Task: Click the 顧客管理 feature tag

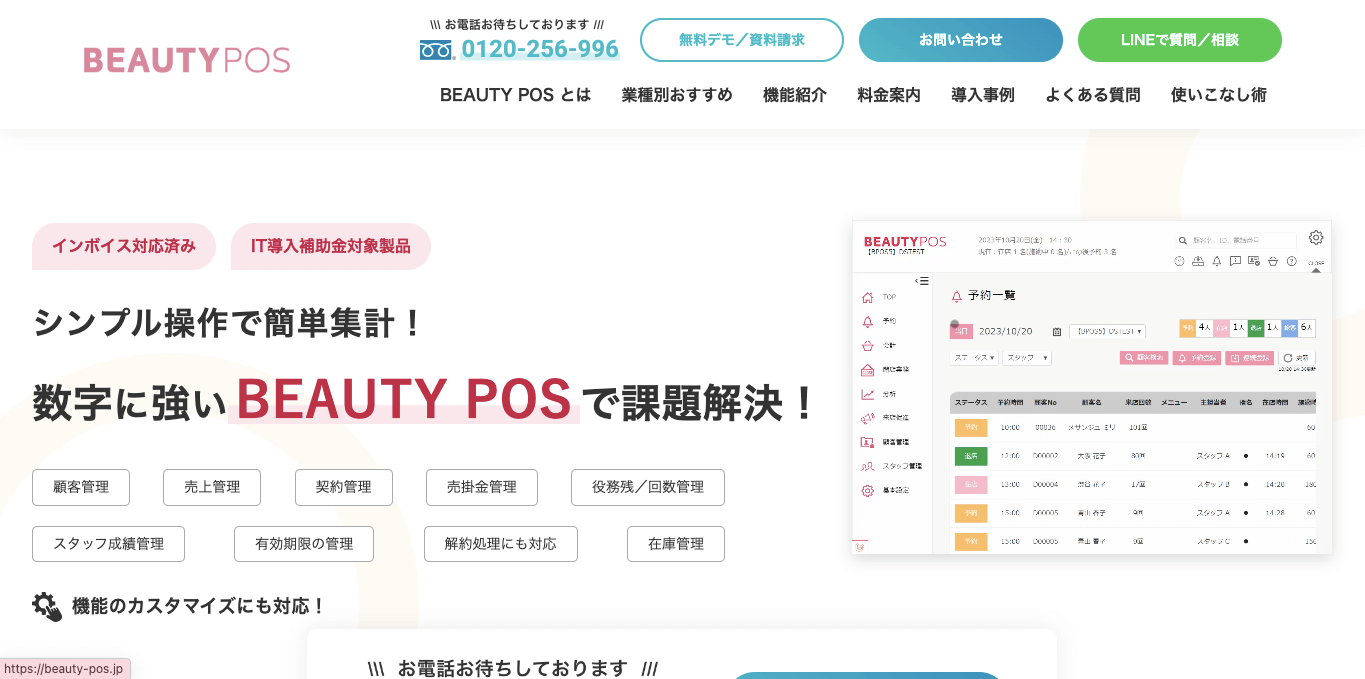Action: click(x=81, y=487)
